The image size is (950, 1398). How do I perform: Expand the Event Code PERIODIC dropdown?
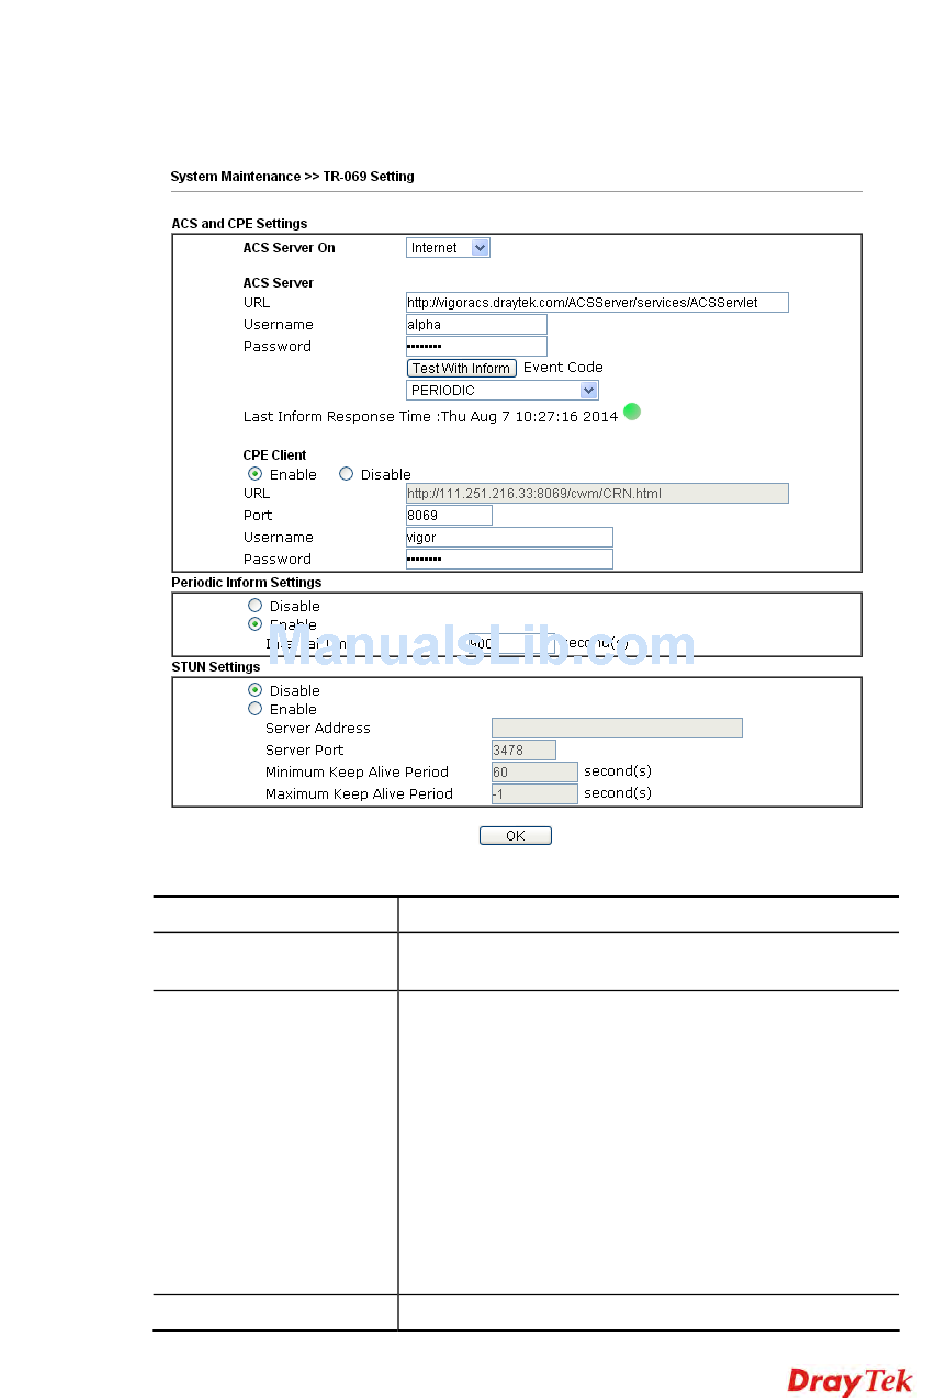coord(502,390)
